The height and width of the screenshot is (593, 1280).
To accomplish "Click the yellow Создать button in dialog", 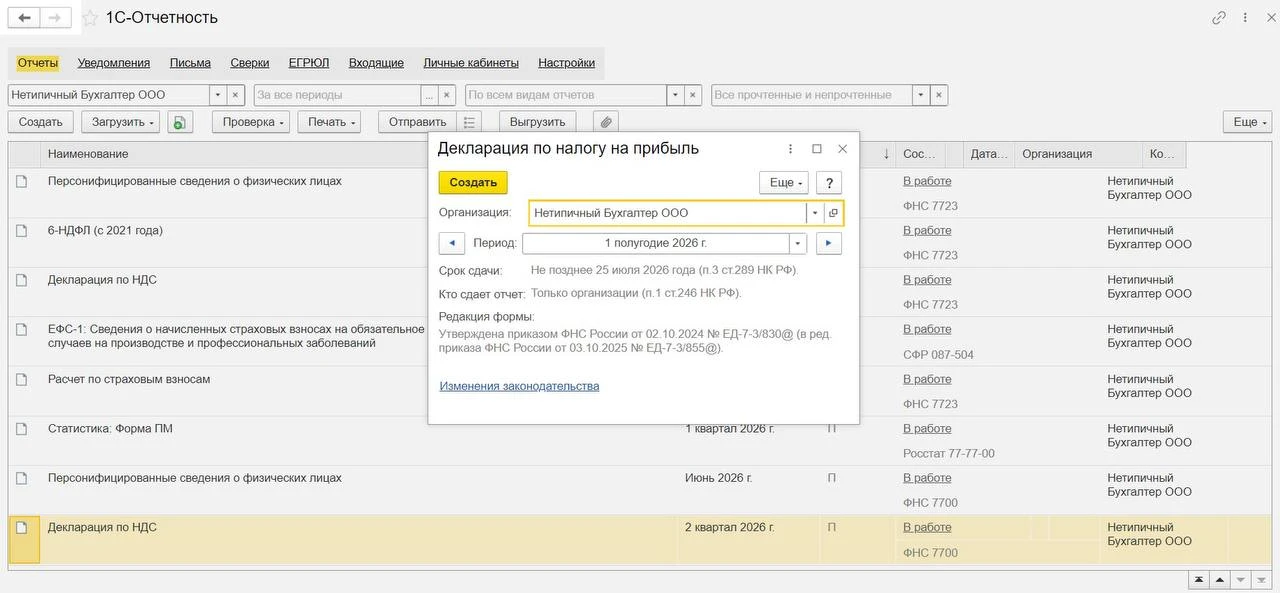I will [473, 183].
